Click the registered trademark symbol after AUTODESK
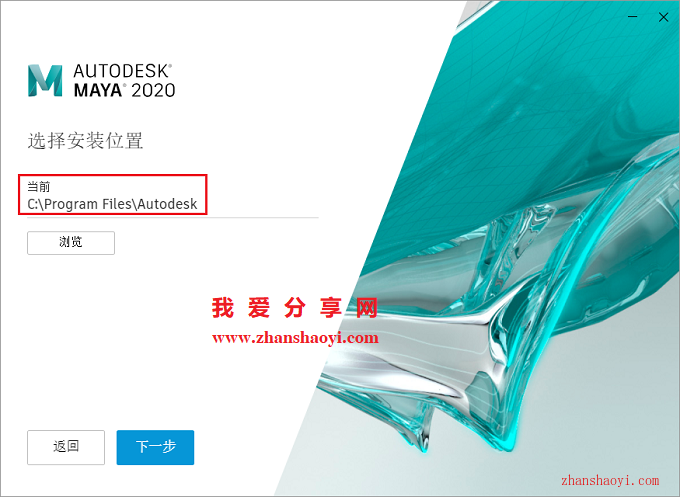Viewport: 680px width, 497px height. [170, 66]
